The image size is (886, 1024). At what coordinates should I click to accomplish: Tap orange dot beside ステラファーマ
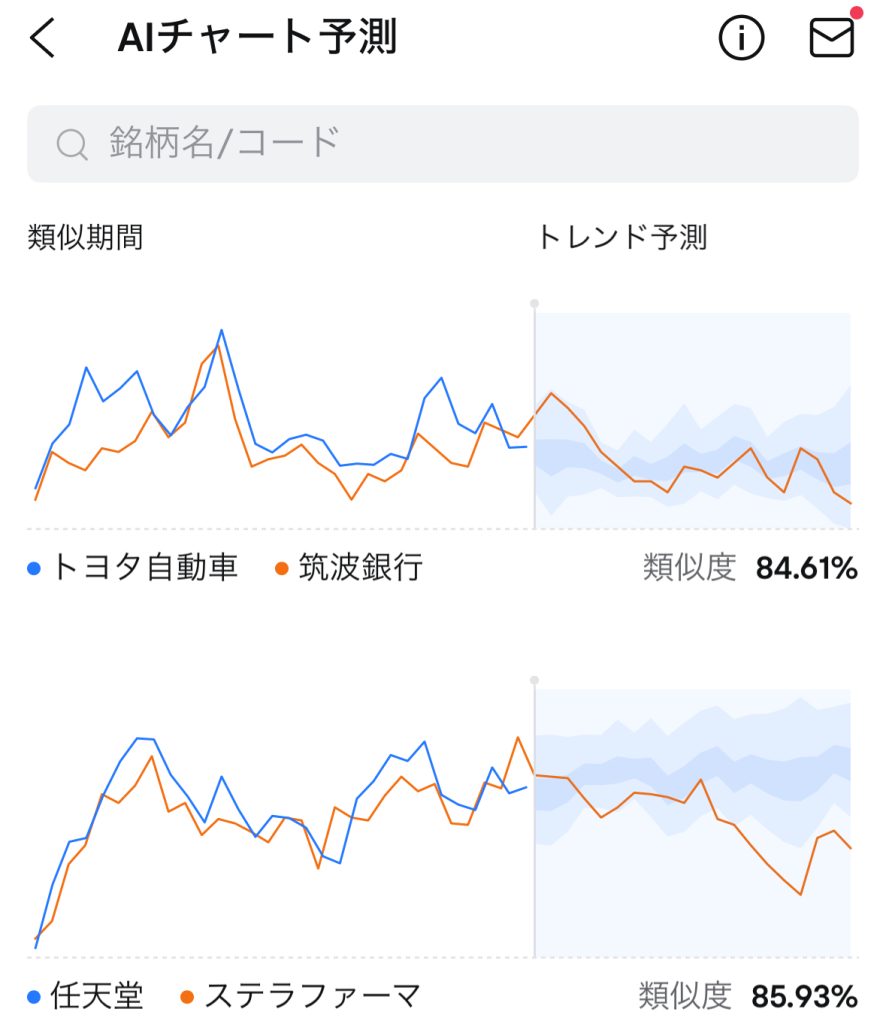tap(187, 997)
